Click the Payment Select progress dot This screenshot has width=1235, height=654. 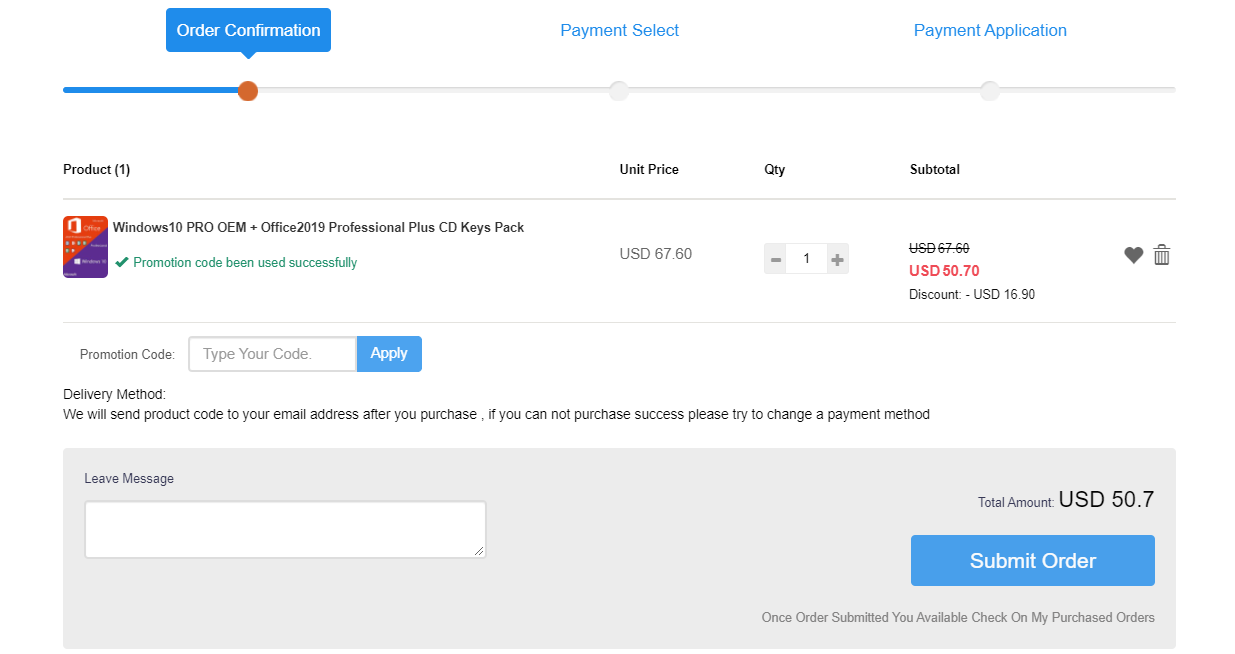tap(619, 91)
